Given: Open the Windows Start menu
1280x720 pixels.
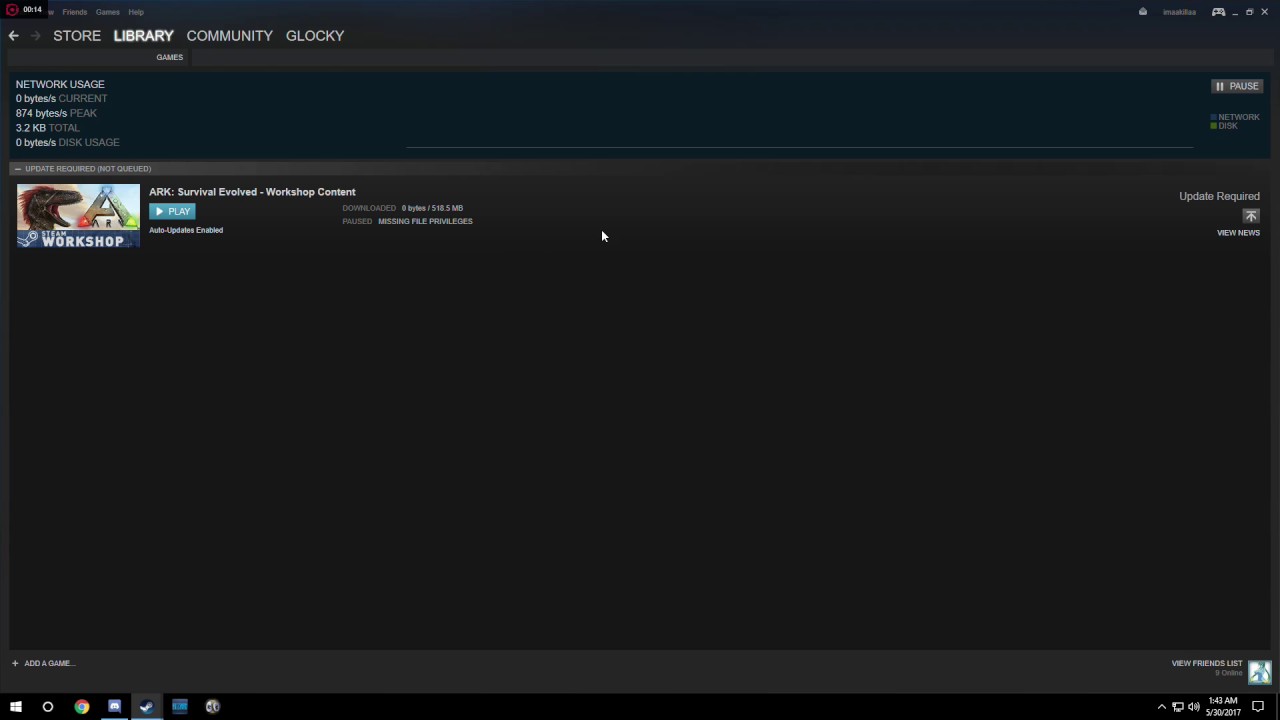Looking at the screenshot, I should [15, 707].
